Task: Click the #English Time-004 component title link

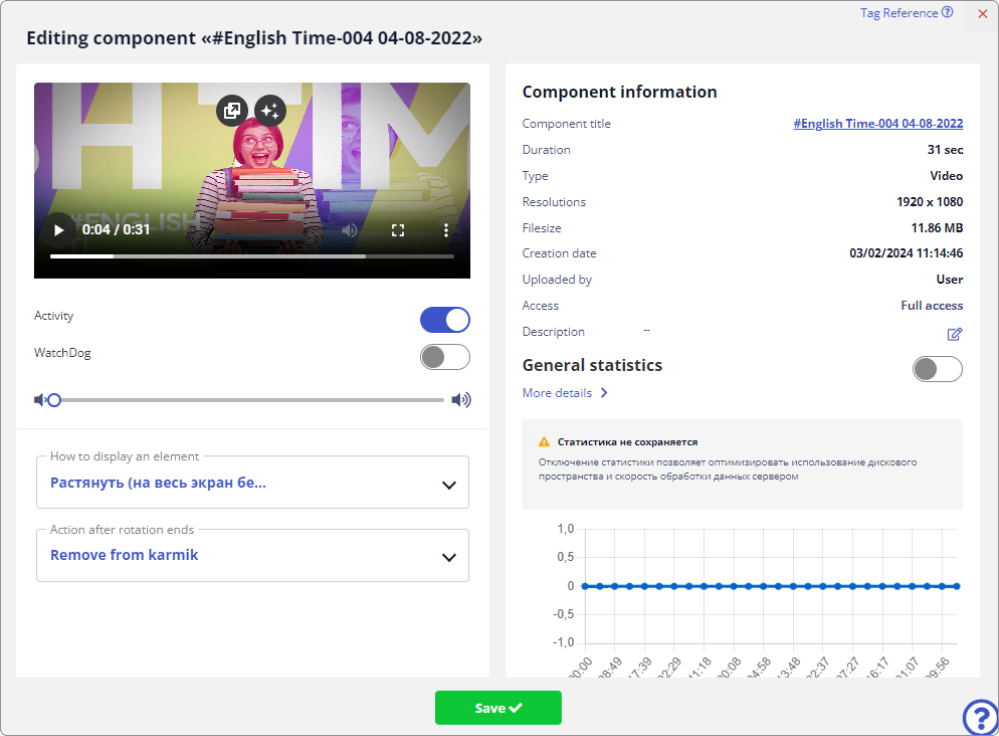Action: [878, 124]
